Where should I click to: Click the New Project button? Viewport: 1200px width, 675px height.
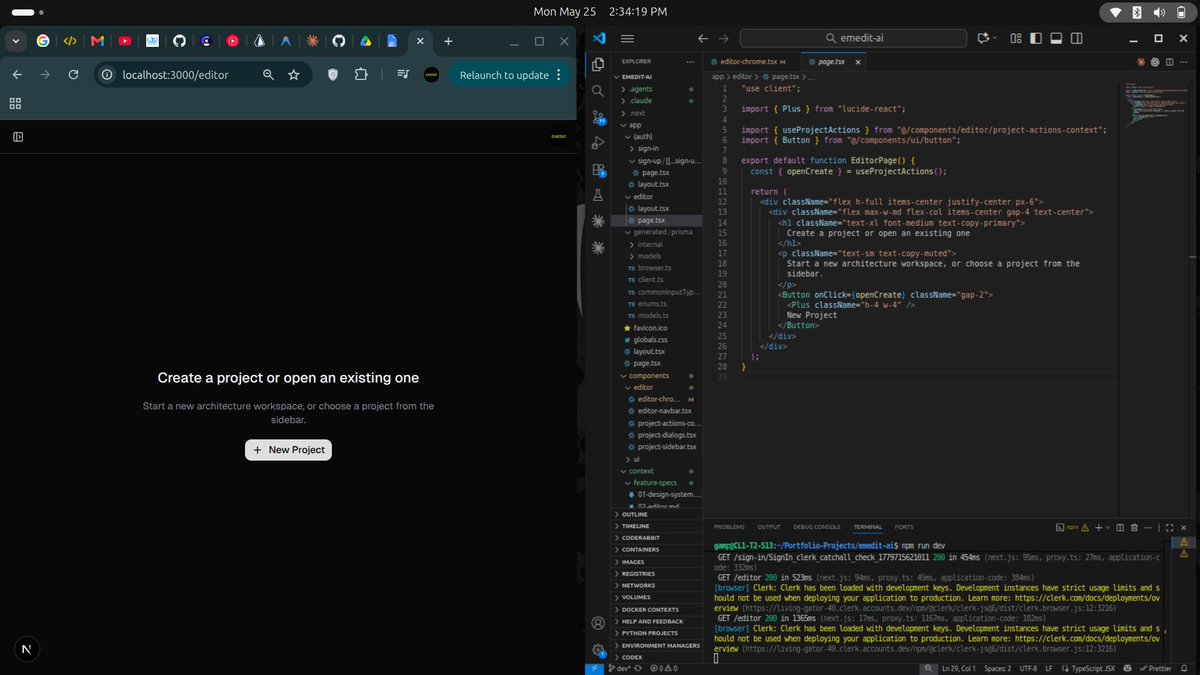pos(288,450)
